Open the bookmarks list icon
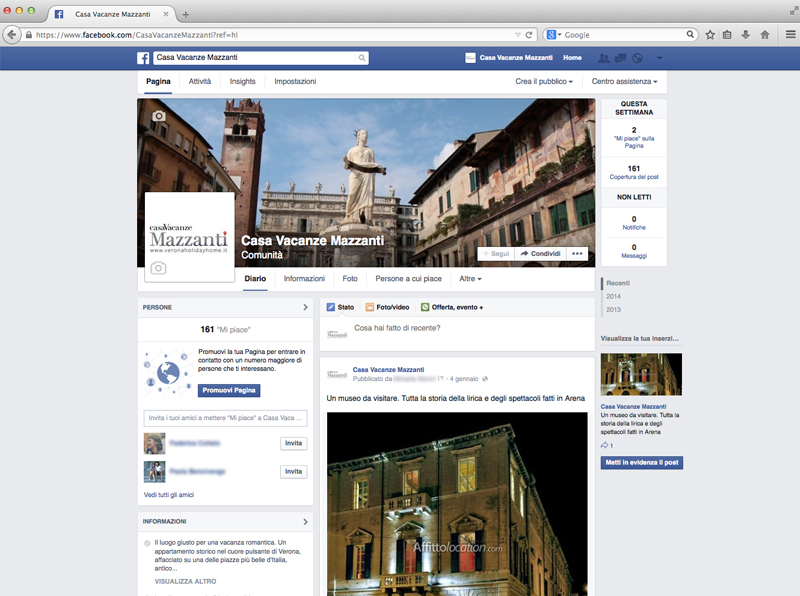The width and height of the screenshot is (800, 596). click(727, 35)
